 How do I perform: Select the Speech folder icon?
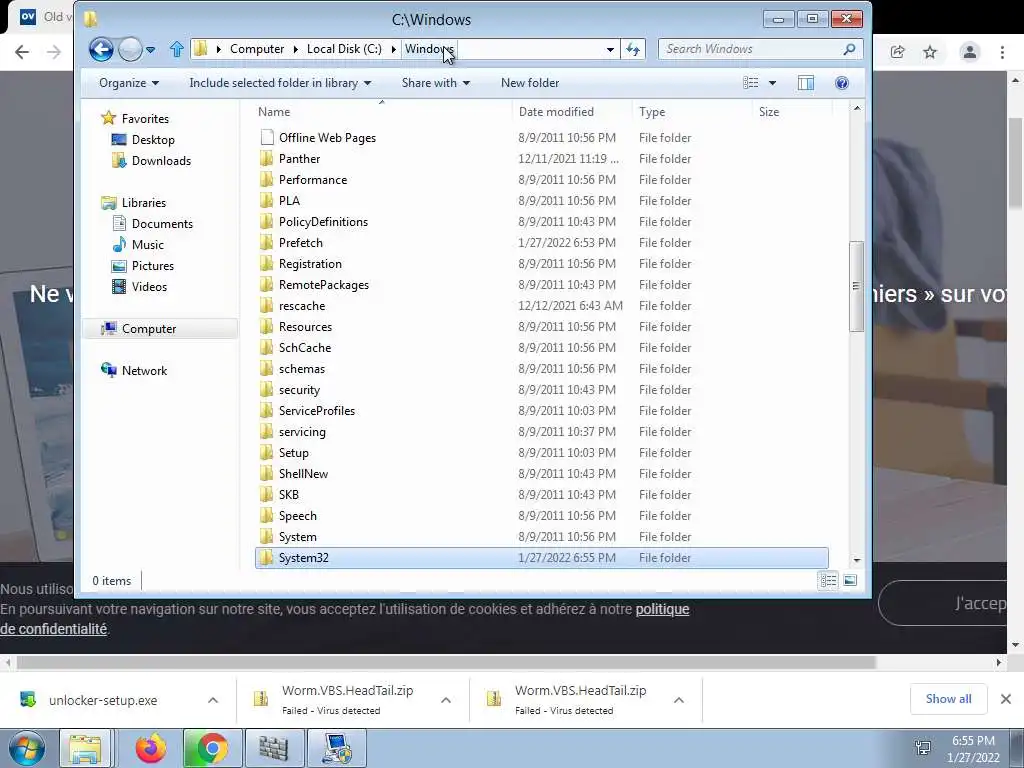[x=266, y=516]
